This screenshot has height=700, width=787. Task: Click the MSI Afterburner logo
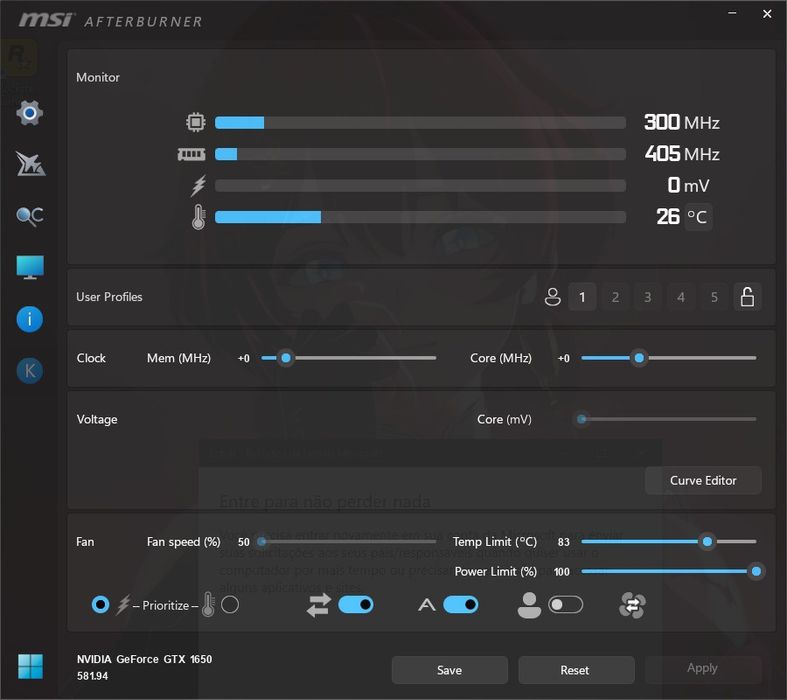pos(111,21)
